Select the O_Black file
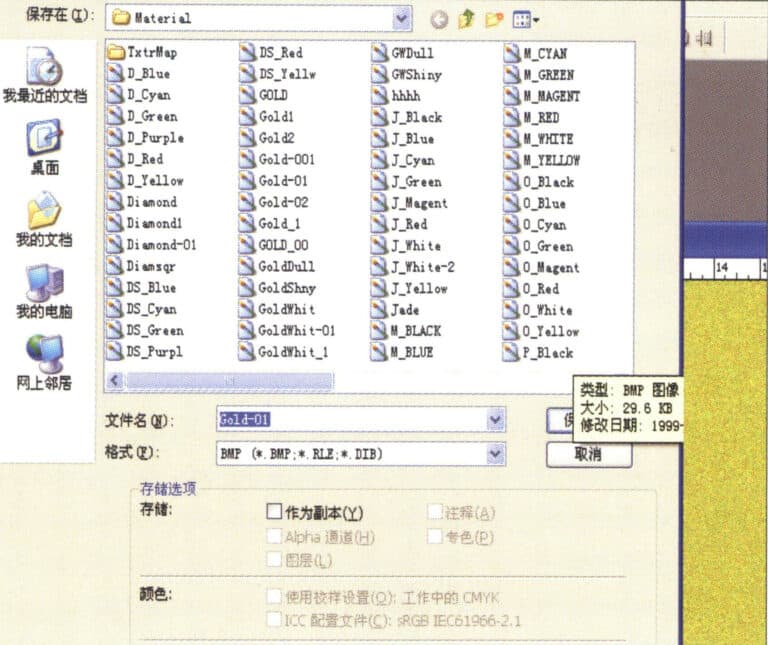Screen dimensions: 768x645 [539, 182]
